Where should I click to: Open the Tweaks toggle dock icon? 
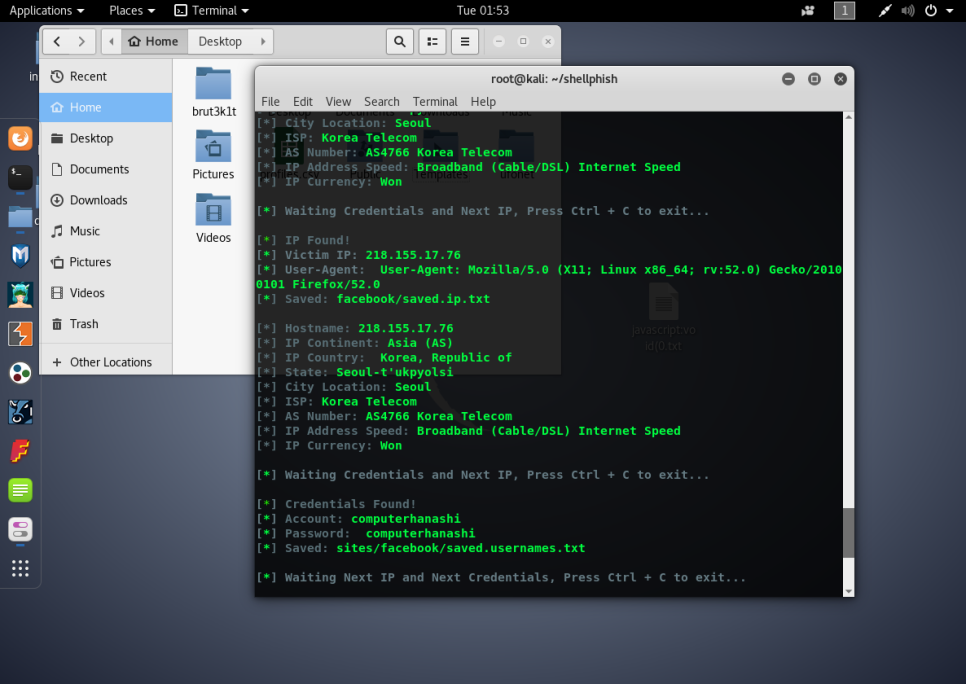20,529
